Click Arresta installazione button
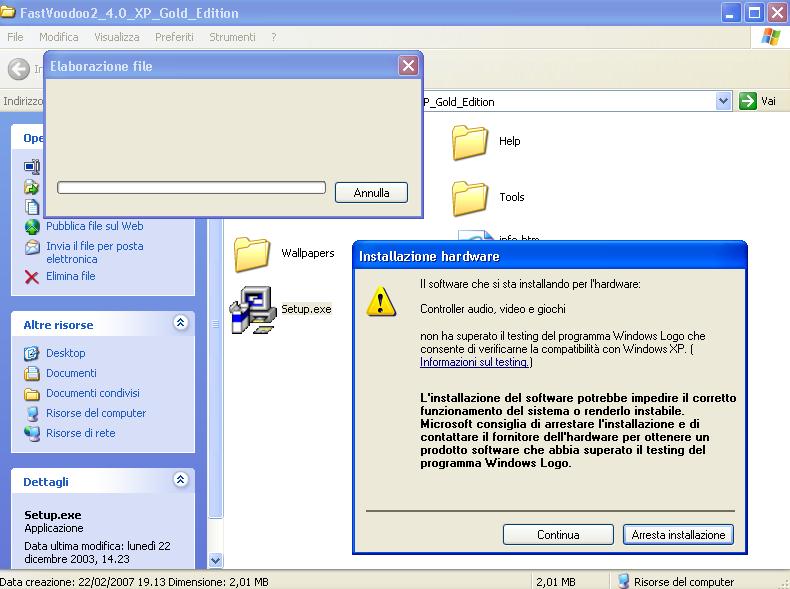 point(678,535)
